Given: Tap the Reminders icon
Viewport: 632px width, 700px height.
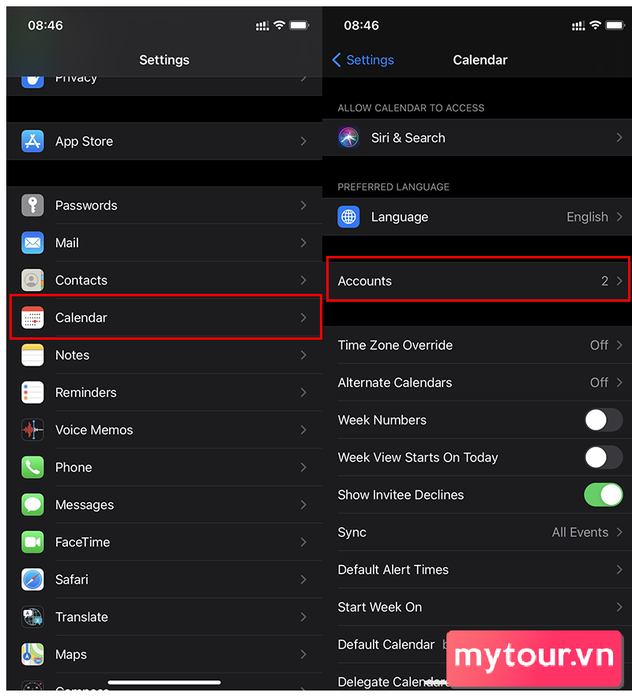Looking at the screenshot, I should pyautogui.click(x=33, y=392).
